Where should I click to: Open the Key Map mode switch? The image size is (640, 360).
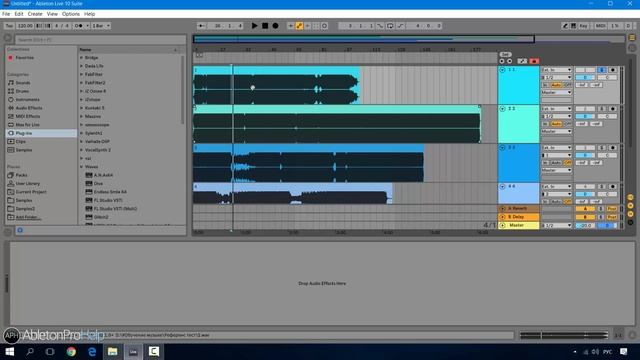(583, 26)
